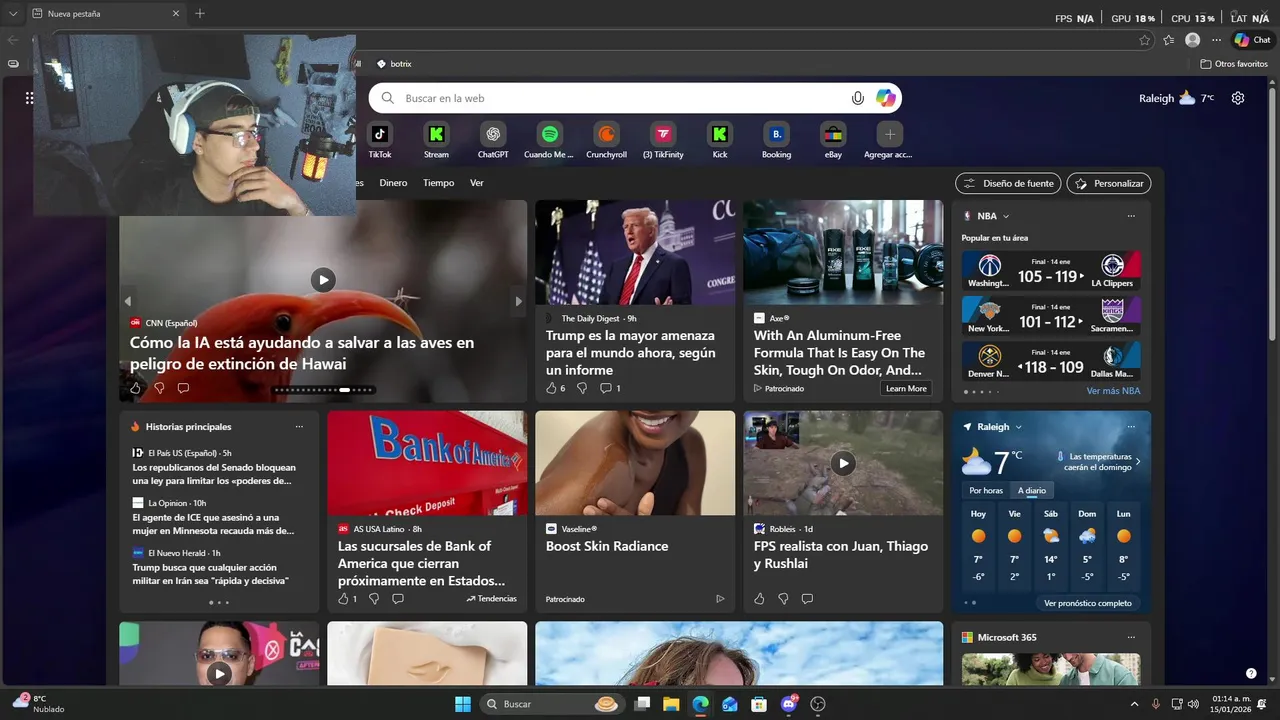Screen dimensions: 1280x720
Task: Expand the NBA league dropdown
Action: coord(1006,216)
